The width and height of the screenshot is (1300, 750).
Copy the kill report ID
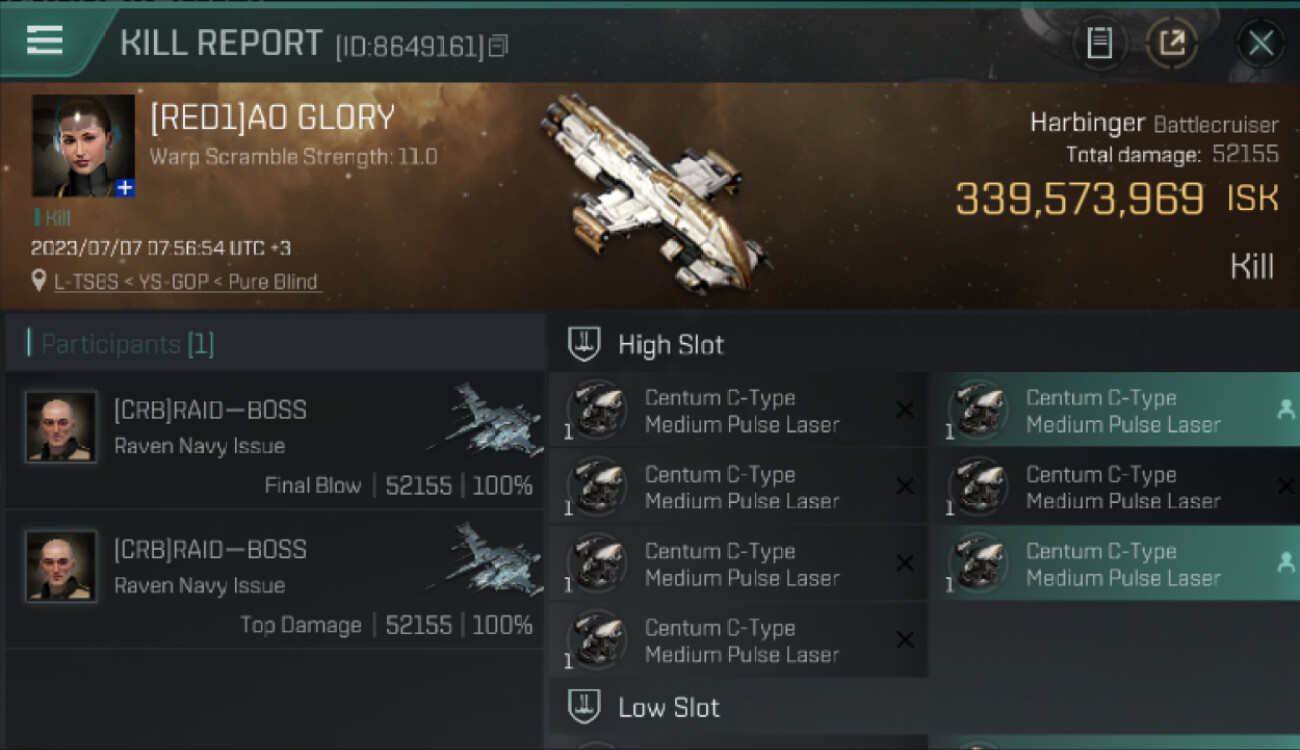[498, 45]
